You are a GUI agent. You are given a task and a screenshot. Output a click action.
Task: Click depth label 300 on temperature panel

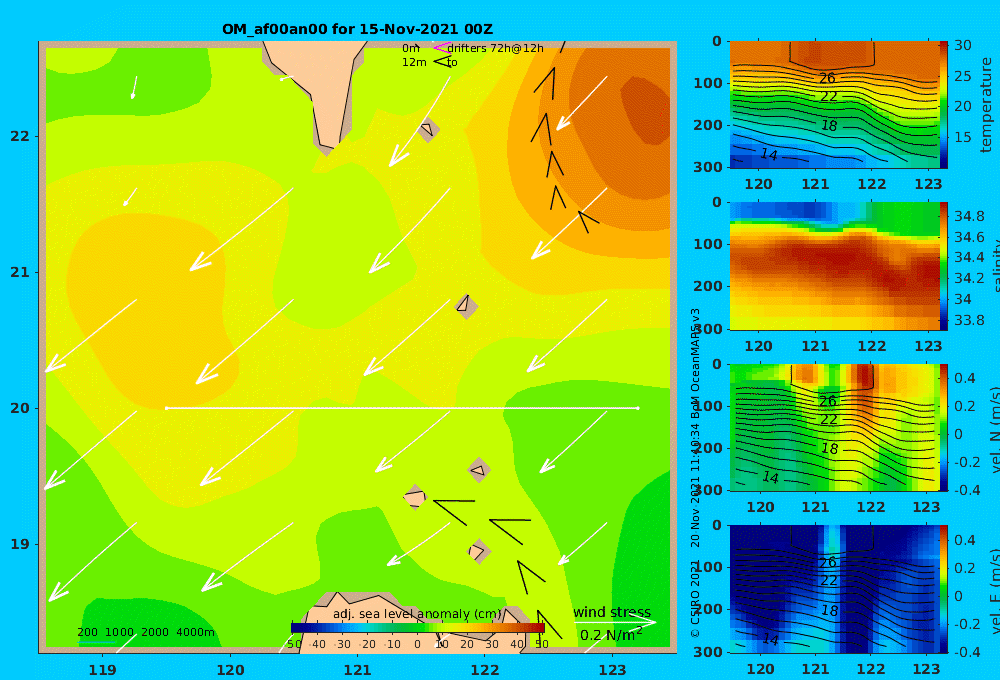point(708,166)
